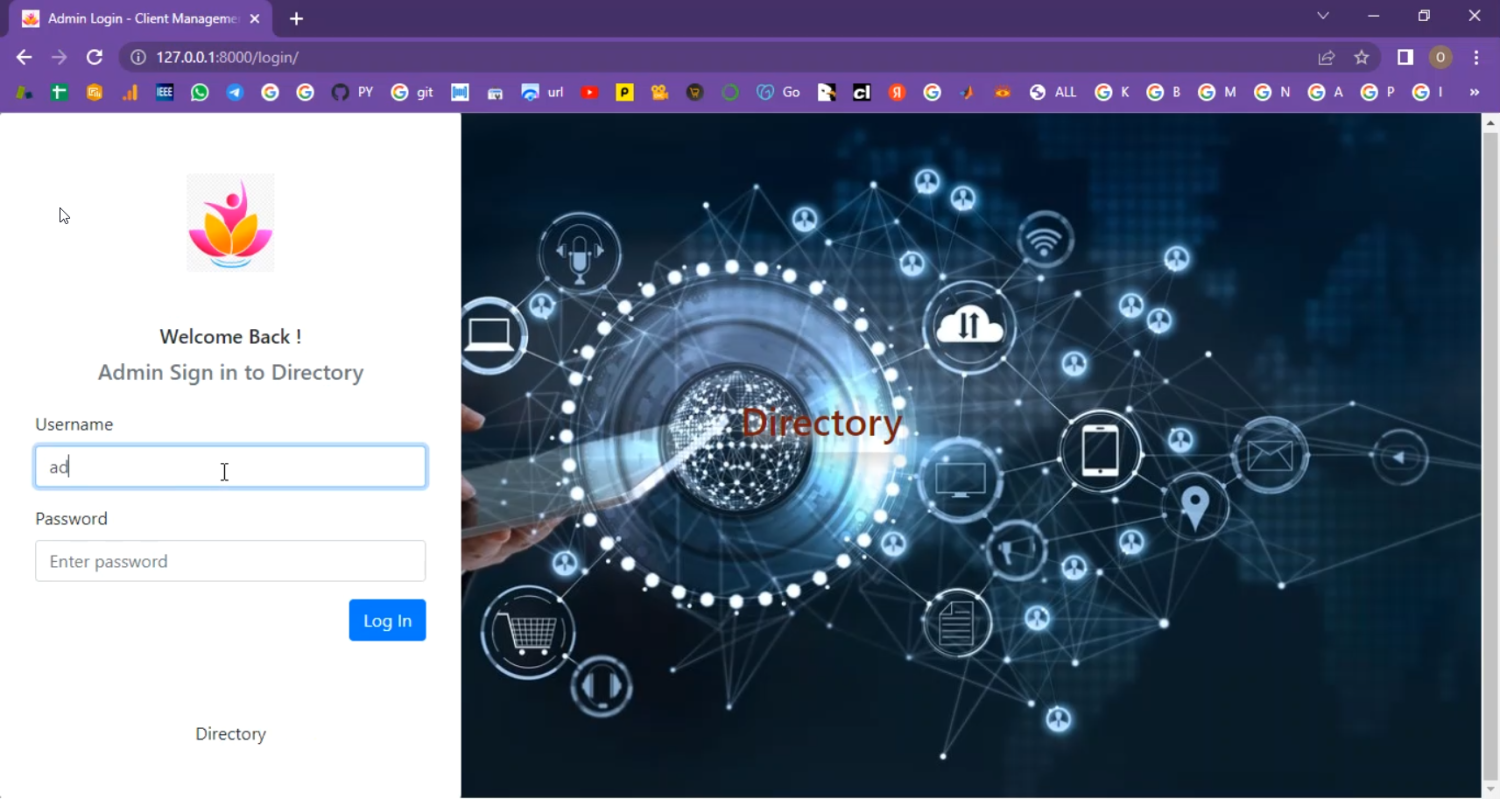The image size is (1500, 799).
Task: Open the GitHub PY bookmark
Action: [x=352, y=92]
